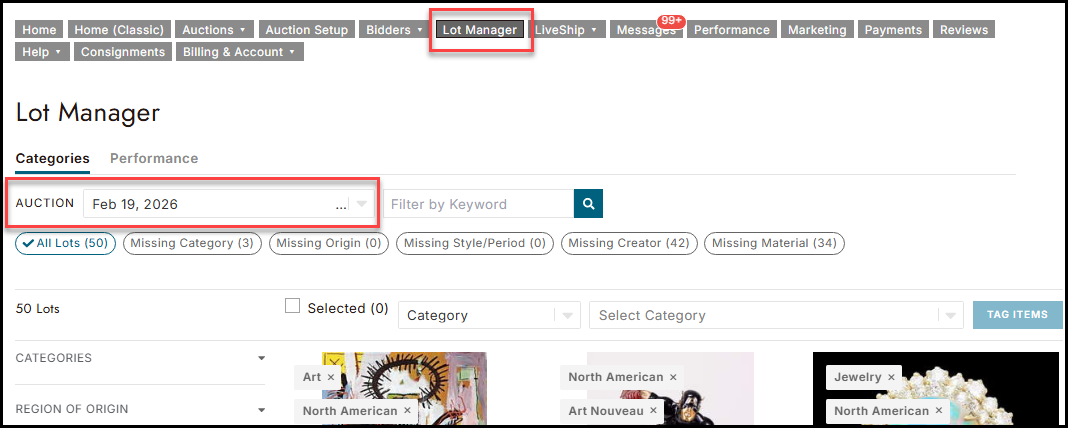Viewport: 1068px width, 428px height.
Task: Open the LiveShip menu dropdown
Action: [567, 30]
